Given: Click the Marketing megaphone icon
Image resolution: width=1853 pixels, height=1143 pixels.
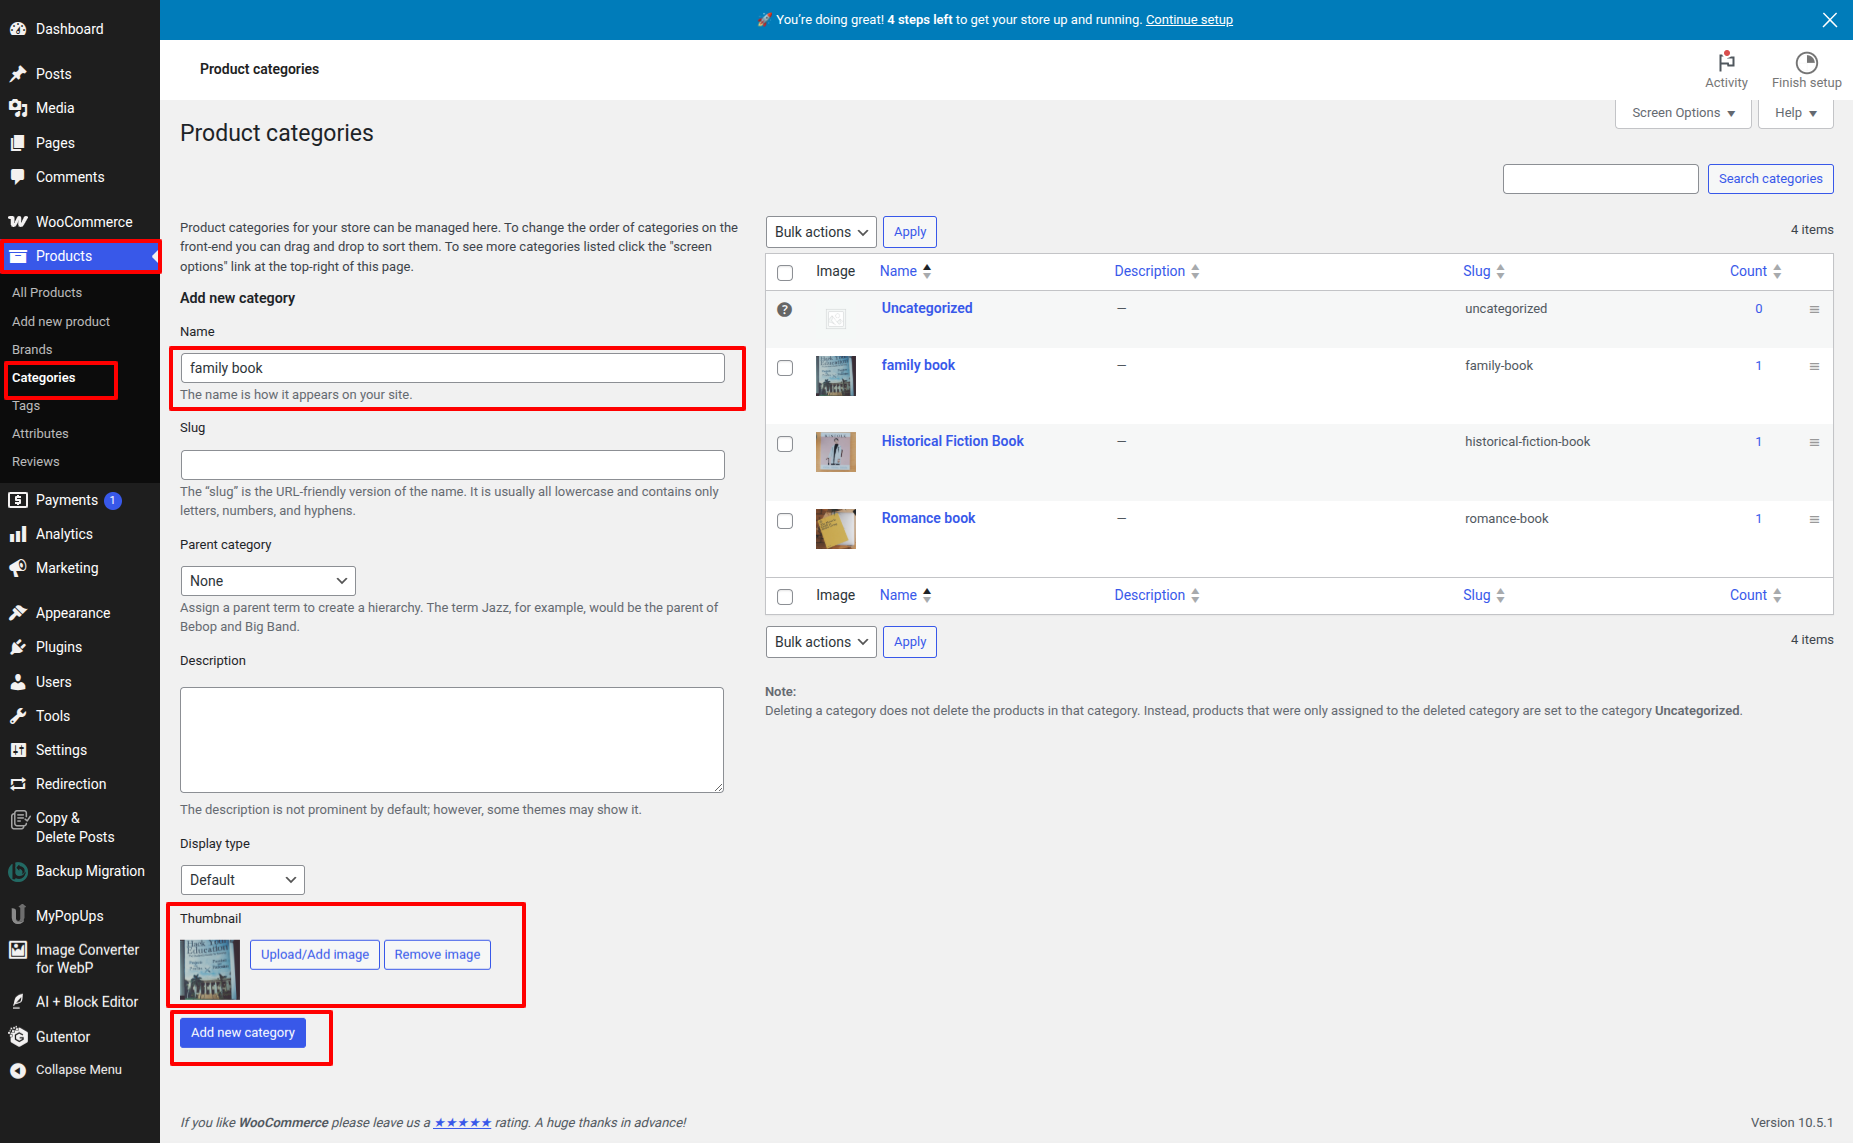Looking at the screenshot, I should pos(18,569).
